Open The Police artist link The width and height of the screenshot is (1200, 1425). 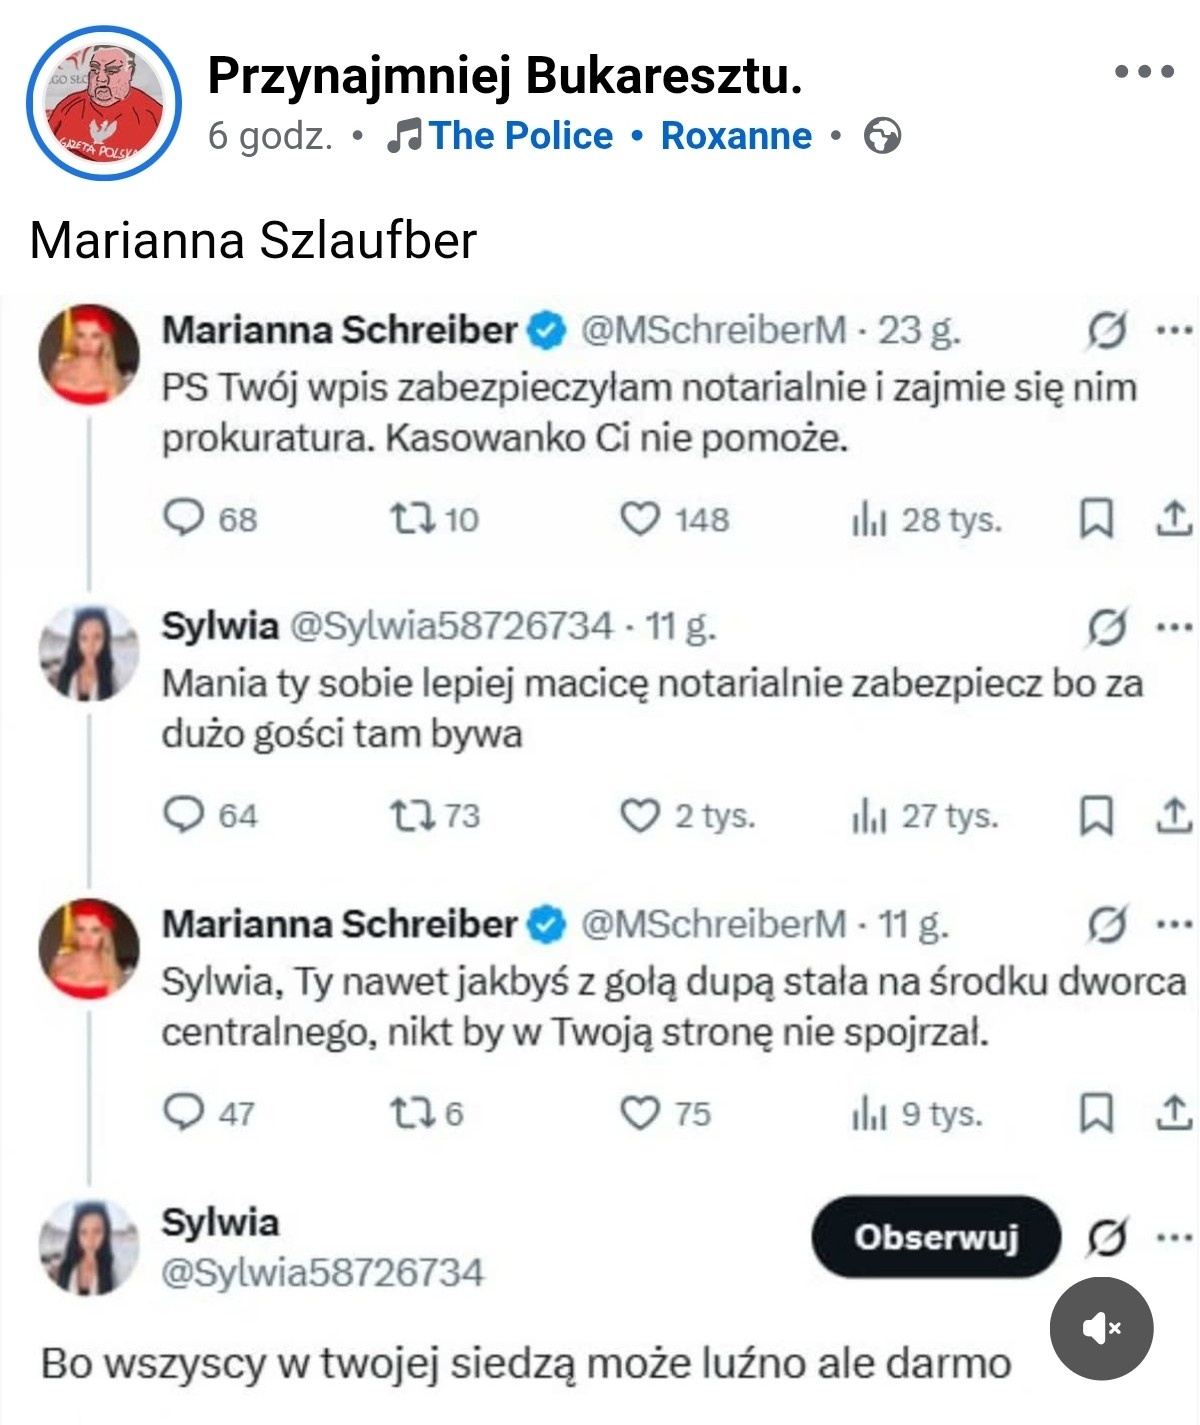click(520, 136)
